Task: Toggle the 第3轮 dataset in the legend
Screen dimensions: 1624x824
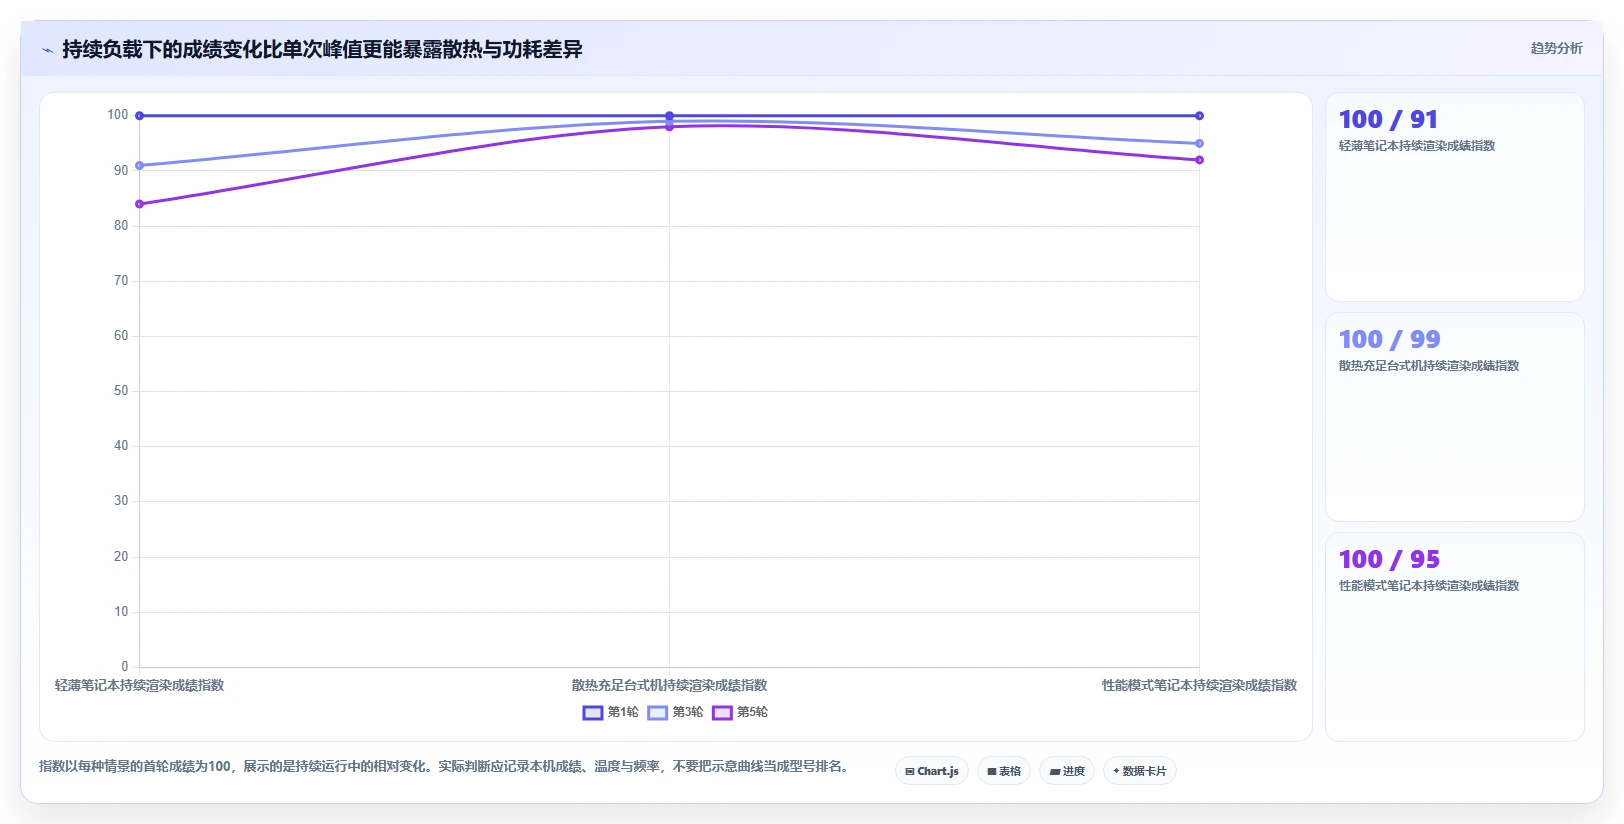Action: pyautogui.click(x=675, y=712)
